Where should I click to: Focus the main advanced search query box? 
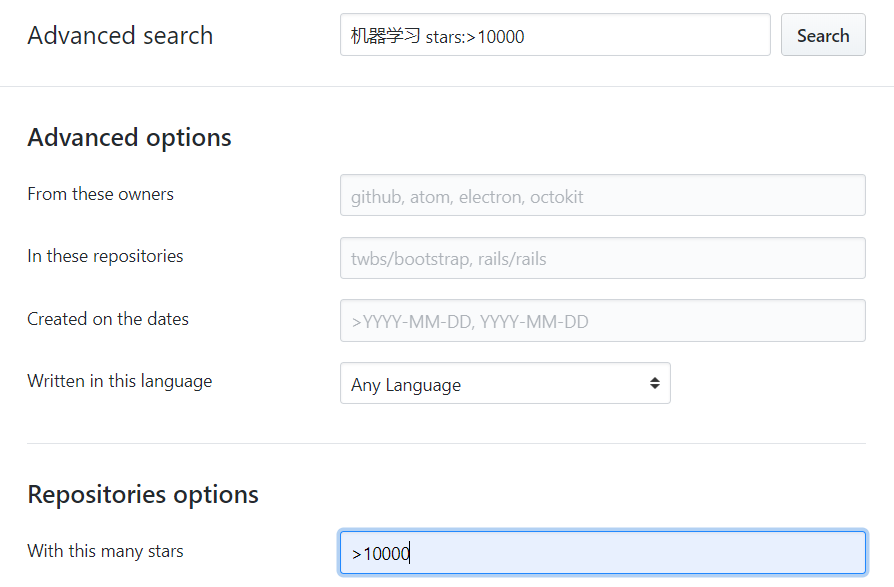555,35
